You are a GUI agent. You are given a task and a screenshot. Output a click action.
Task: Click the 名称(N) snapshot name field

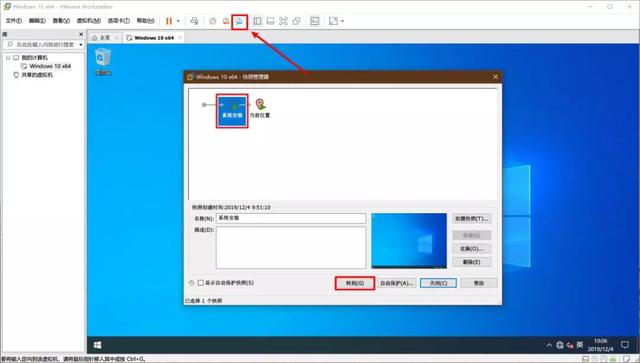(291, 218)
